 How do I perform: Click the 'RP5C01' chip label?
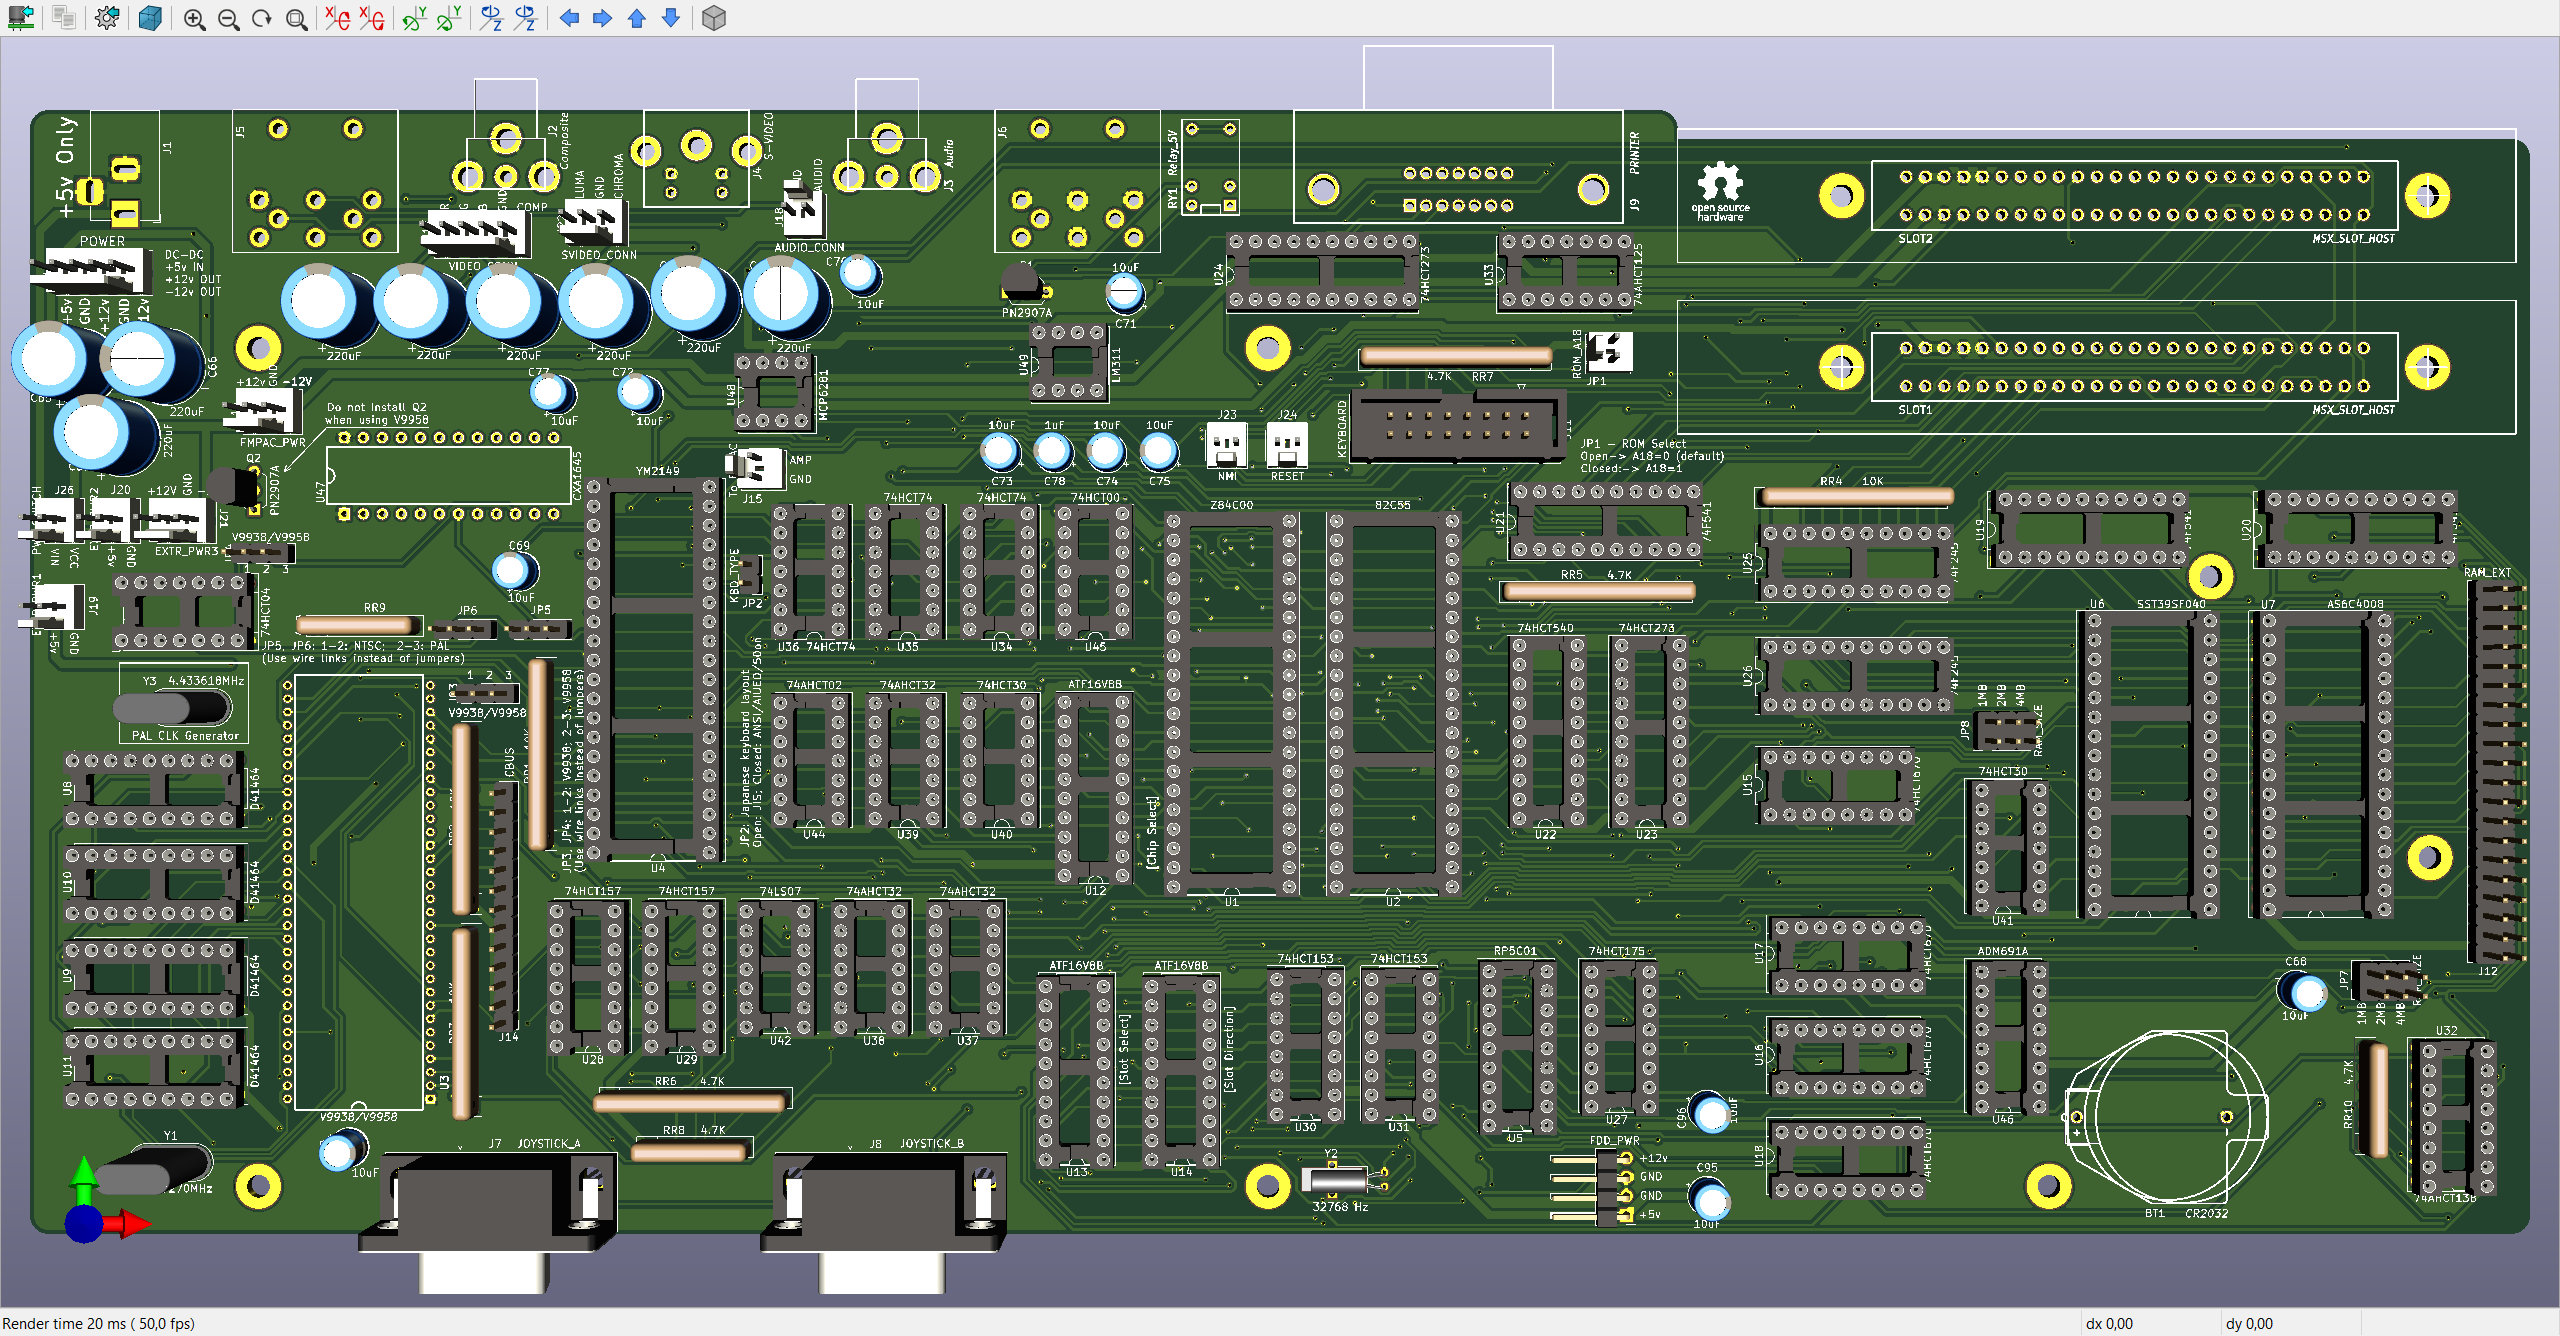coord(1515,951)
